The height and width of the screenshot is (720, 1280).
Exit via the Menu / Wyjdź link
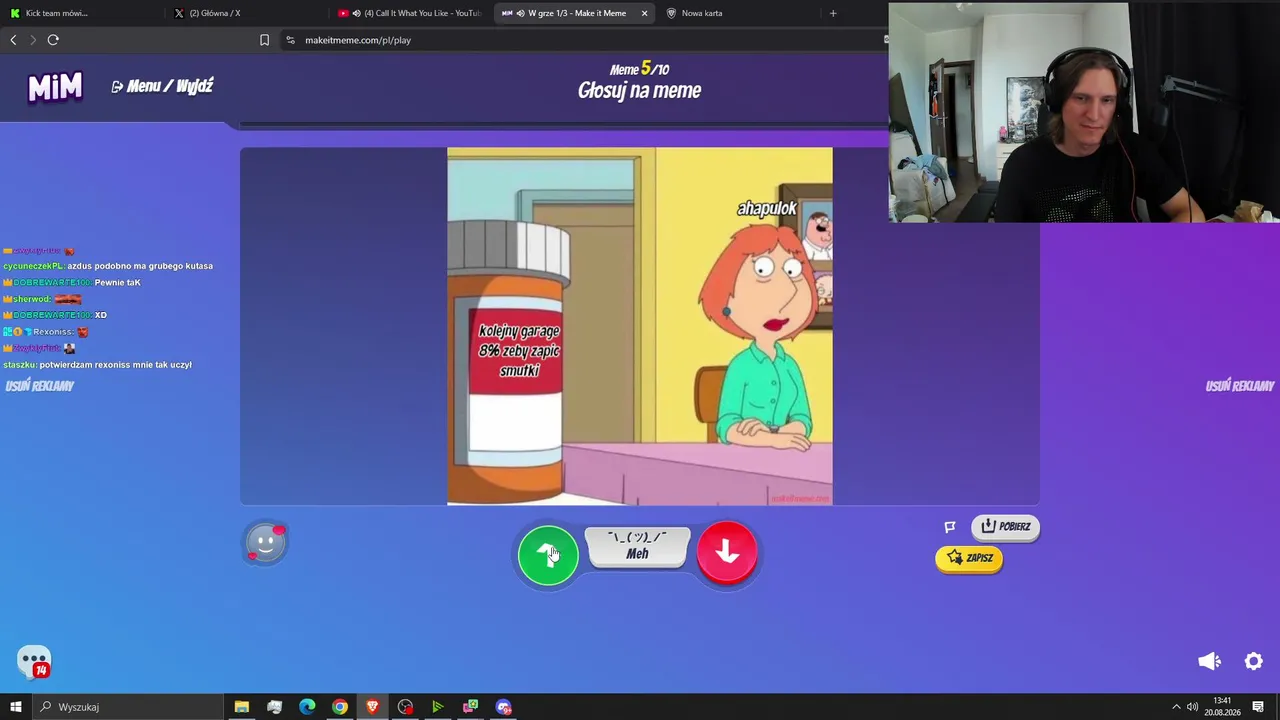[x=162, y=87]
